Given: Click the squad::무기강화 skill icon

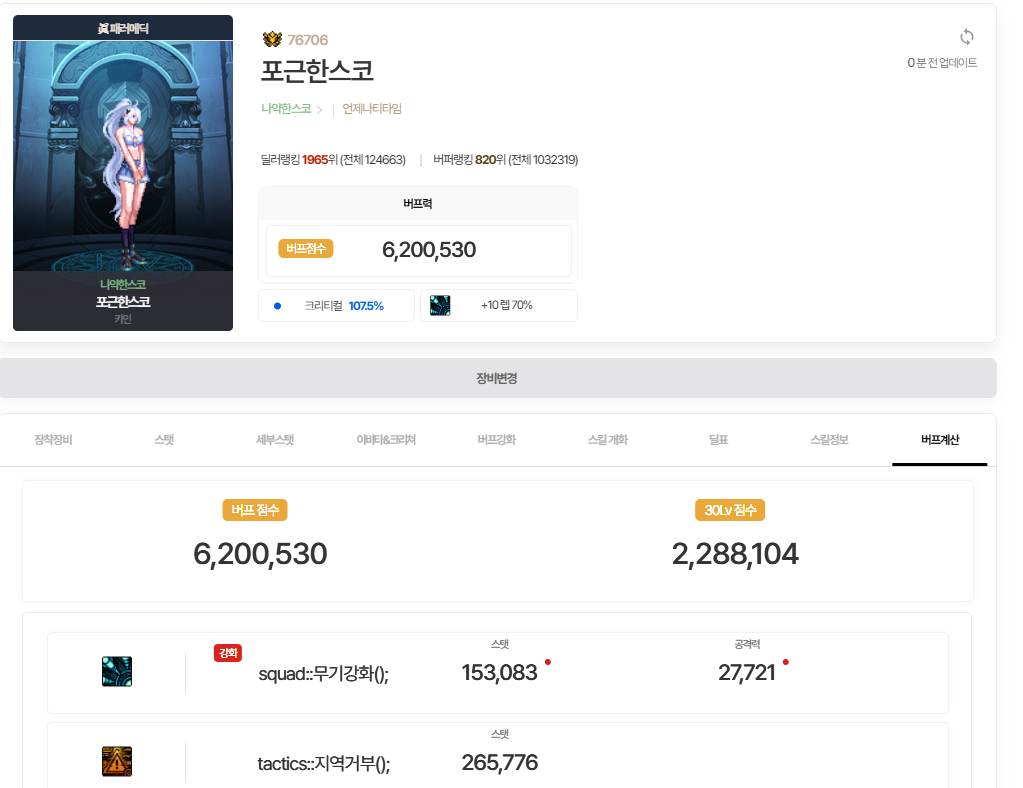Looking at the screenshot, I should (x=117, y=671).
